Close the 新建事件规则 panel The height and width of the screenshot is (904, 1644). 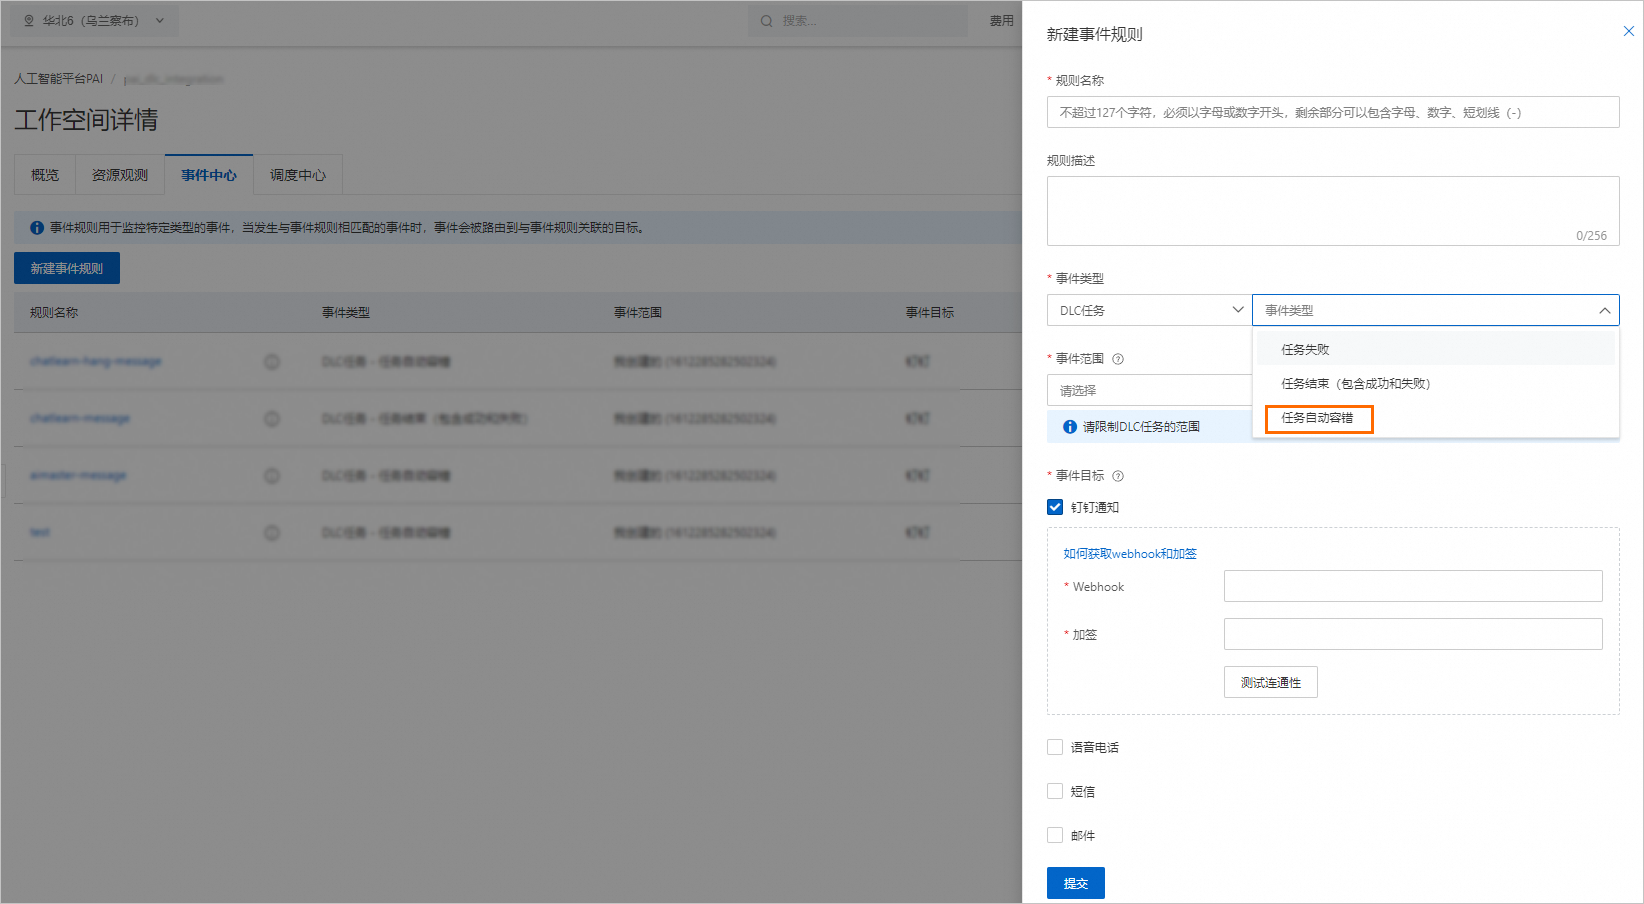(1628, 31)
